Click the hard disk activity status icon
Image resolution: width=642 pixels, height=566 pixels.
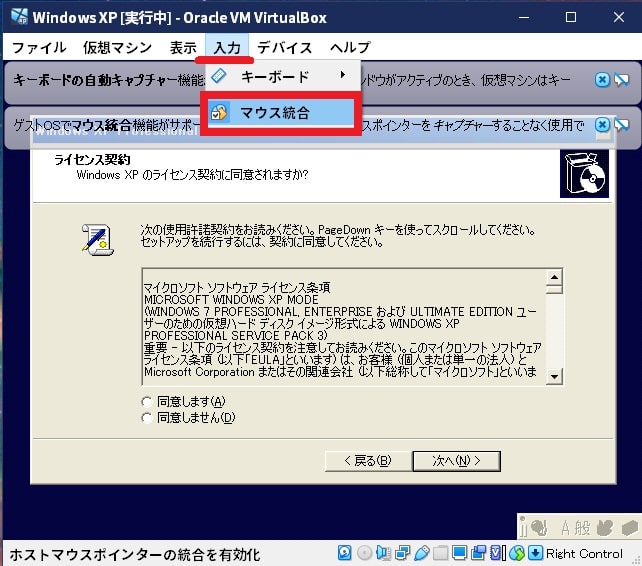click(345, 553)
